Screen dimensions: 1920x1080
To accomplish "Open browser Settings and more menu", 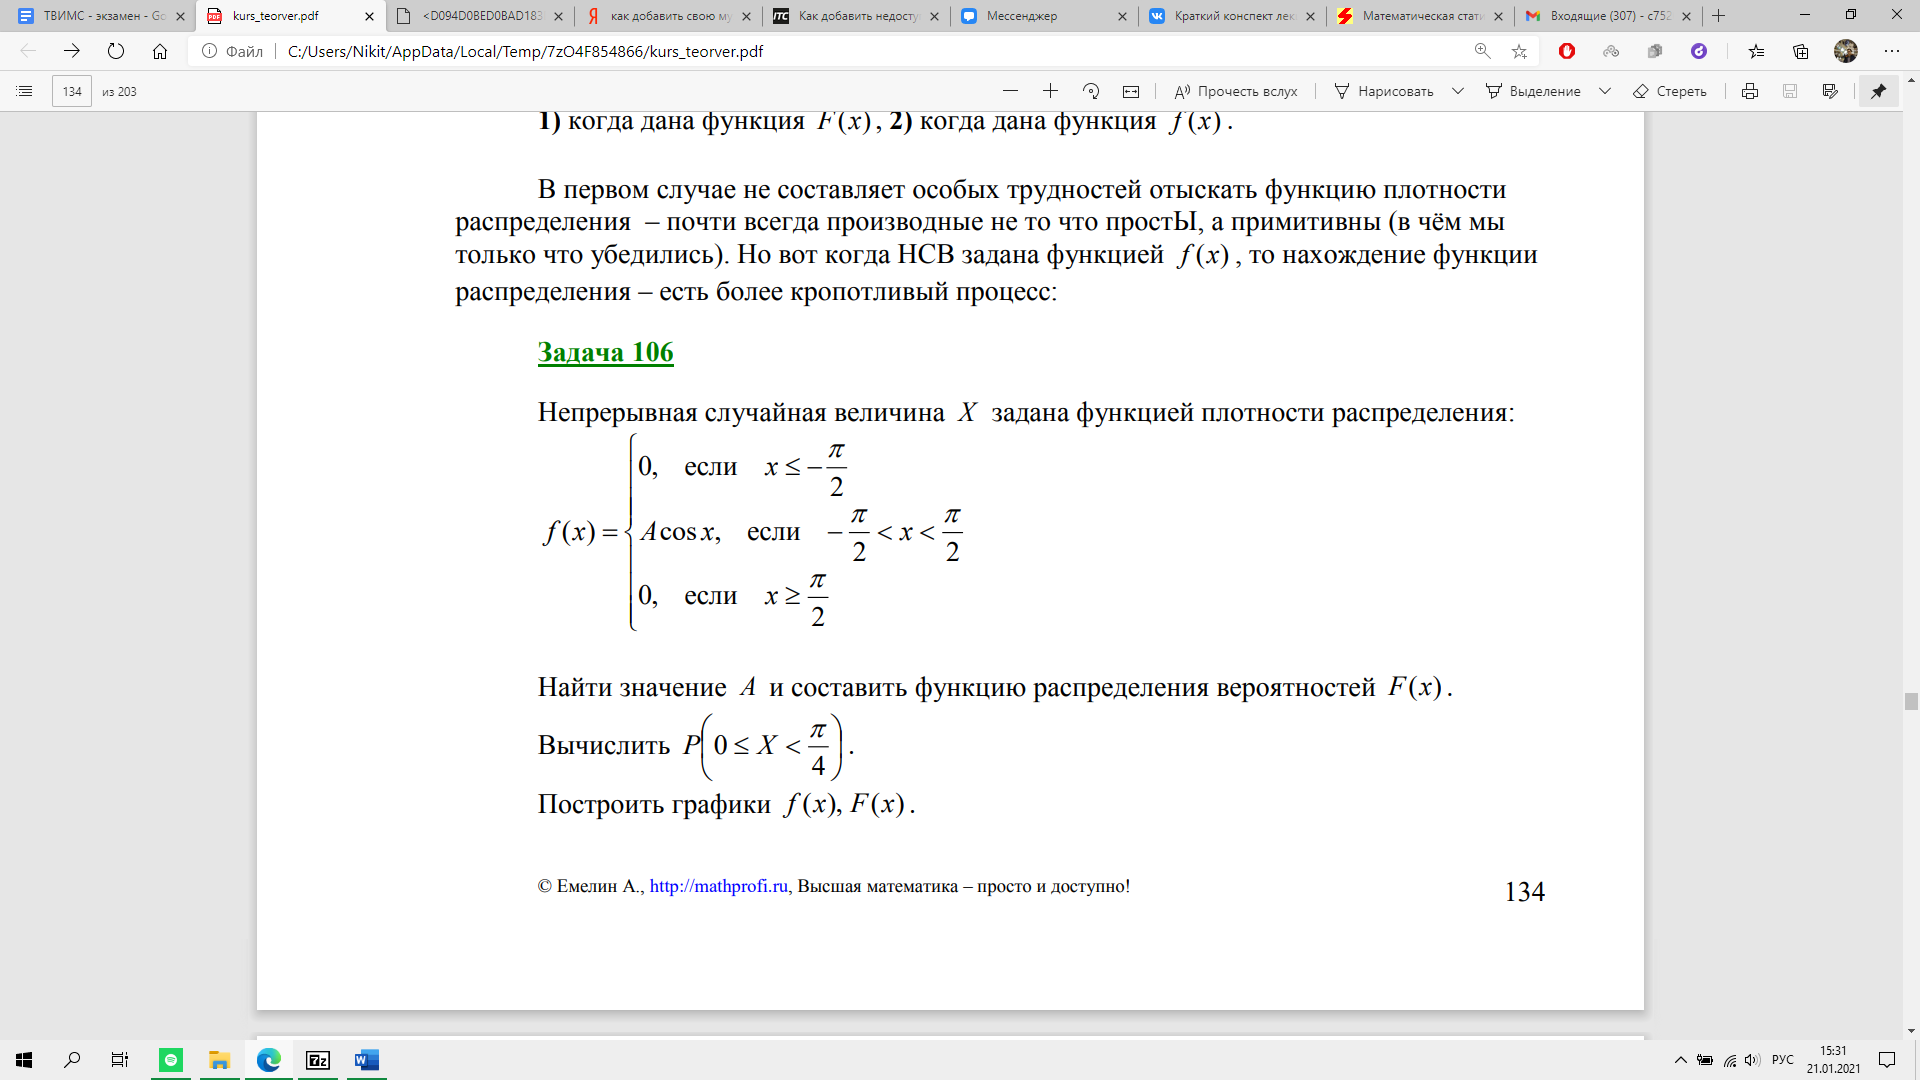I will 1891,51.
